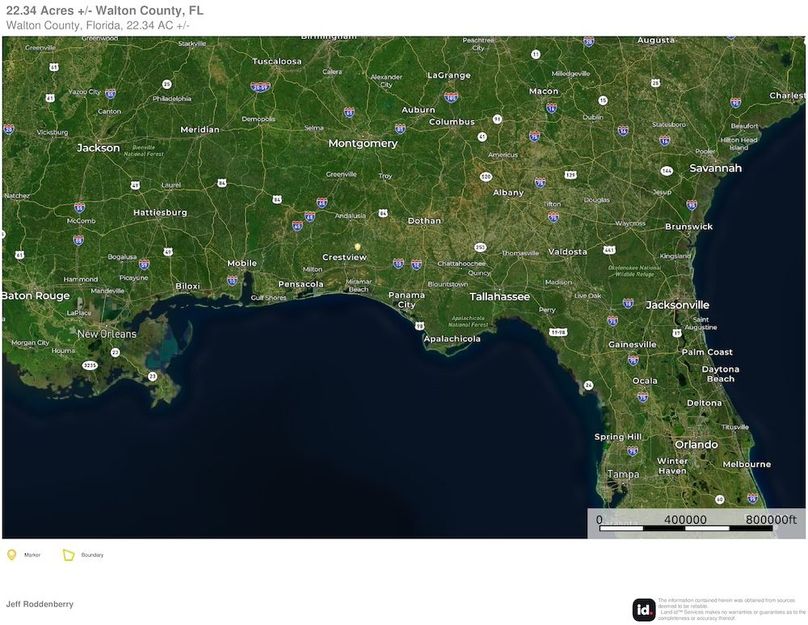Click the Pensacola city label

(300, 284)
